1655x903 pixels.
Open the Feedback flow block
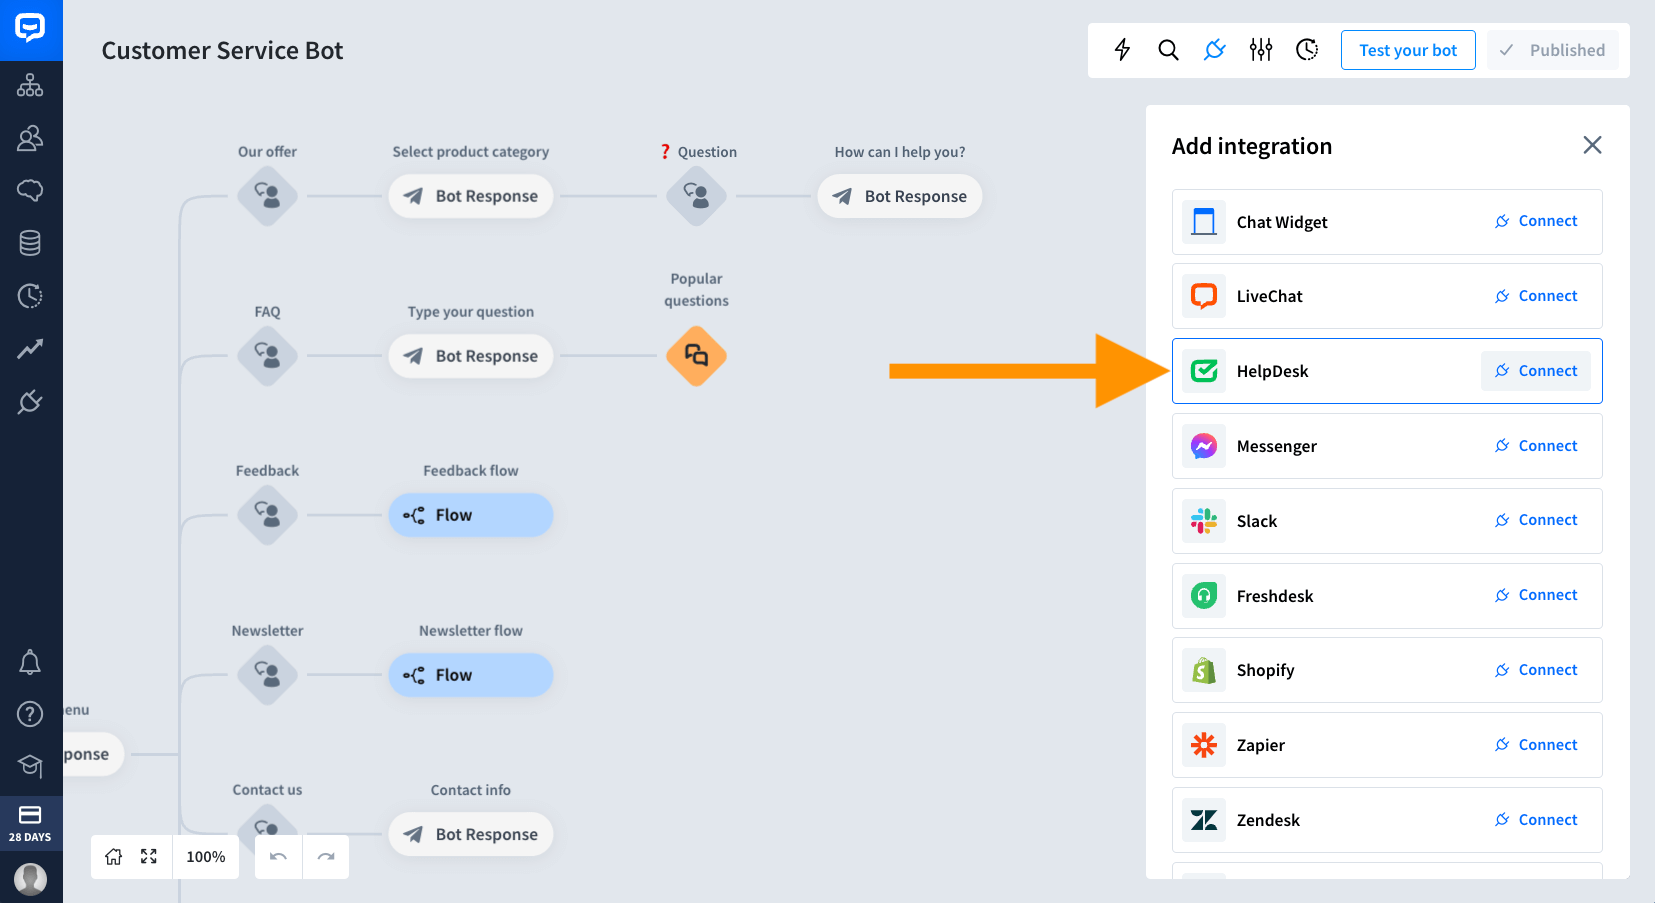click(471, 515)
